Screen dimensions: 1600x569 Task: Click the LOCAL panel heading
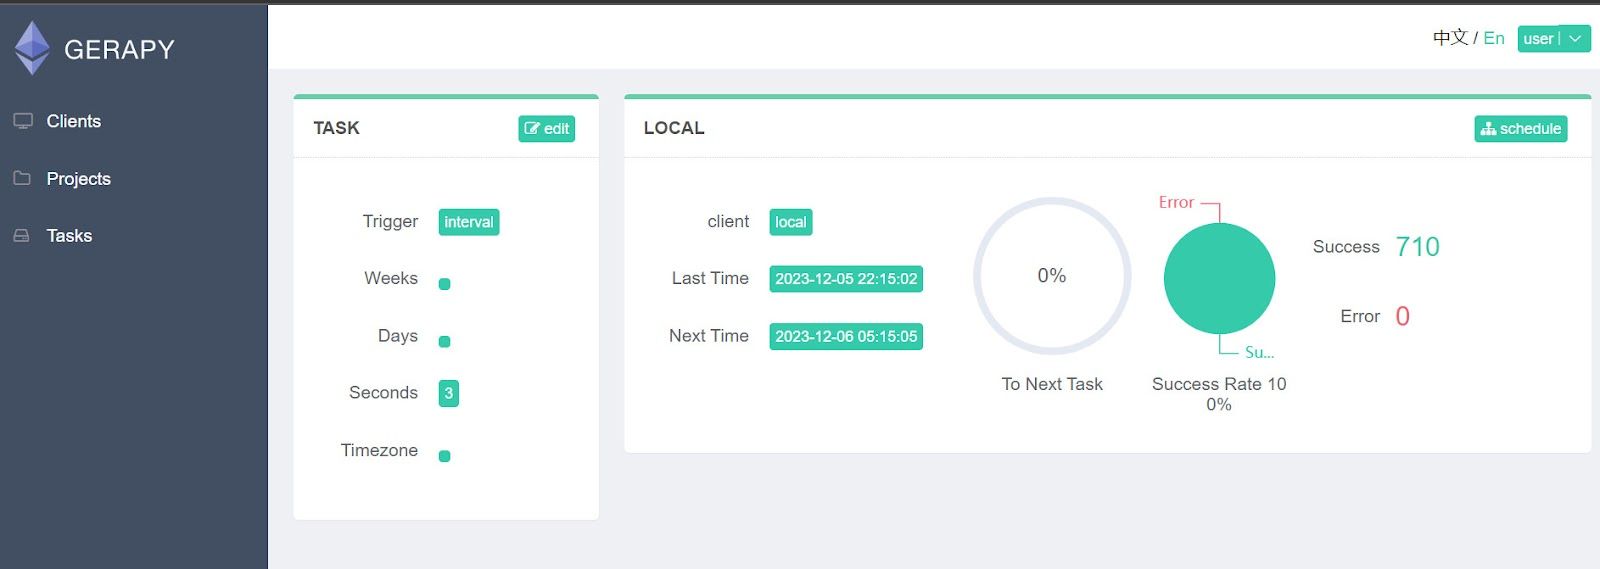674,128
